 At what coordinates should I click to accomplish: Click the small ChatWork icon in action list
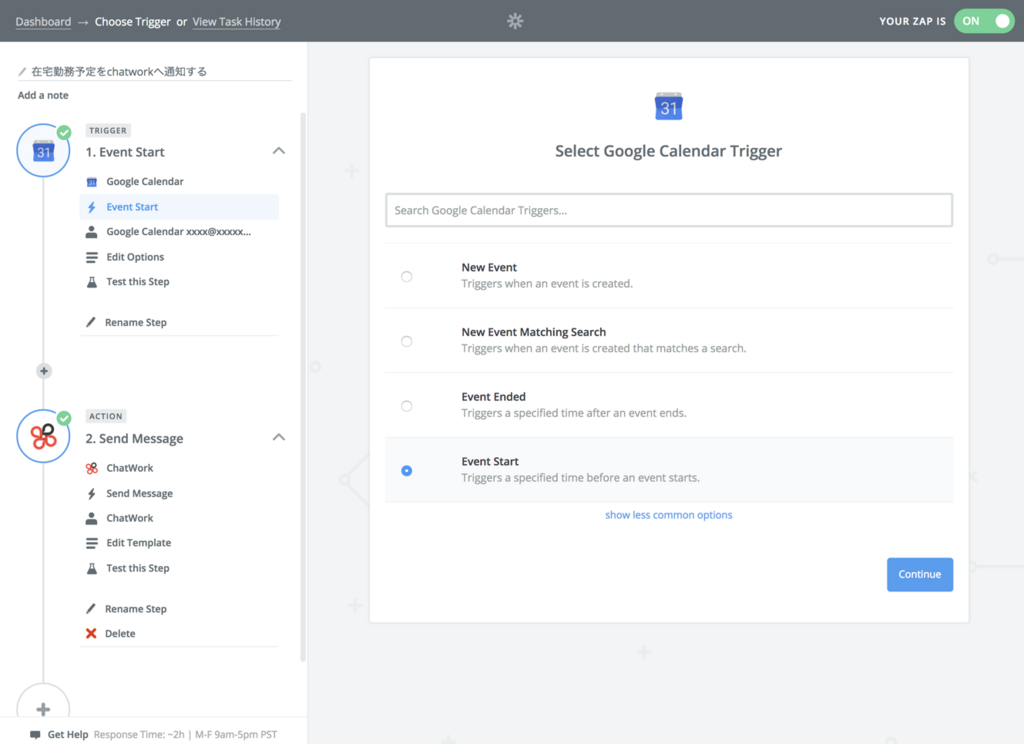coord(92,468)
